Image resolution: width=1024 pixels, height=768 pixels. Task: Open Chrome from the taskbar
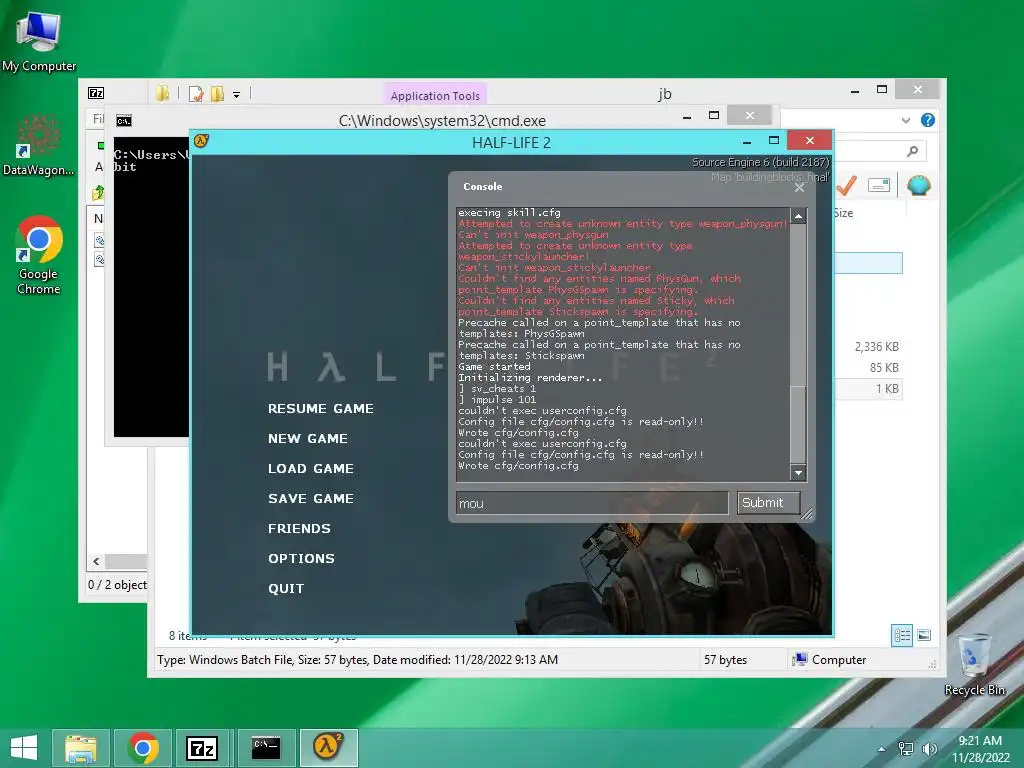(143, 748)
